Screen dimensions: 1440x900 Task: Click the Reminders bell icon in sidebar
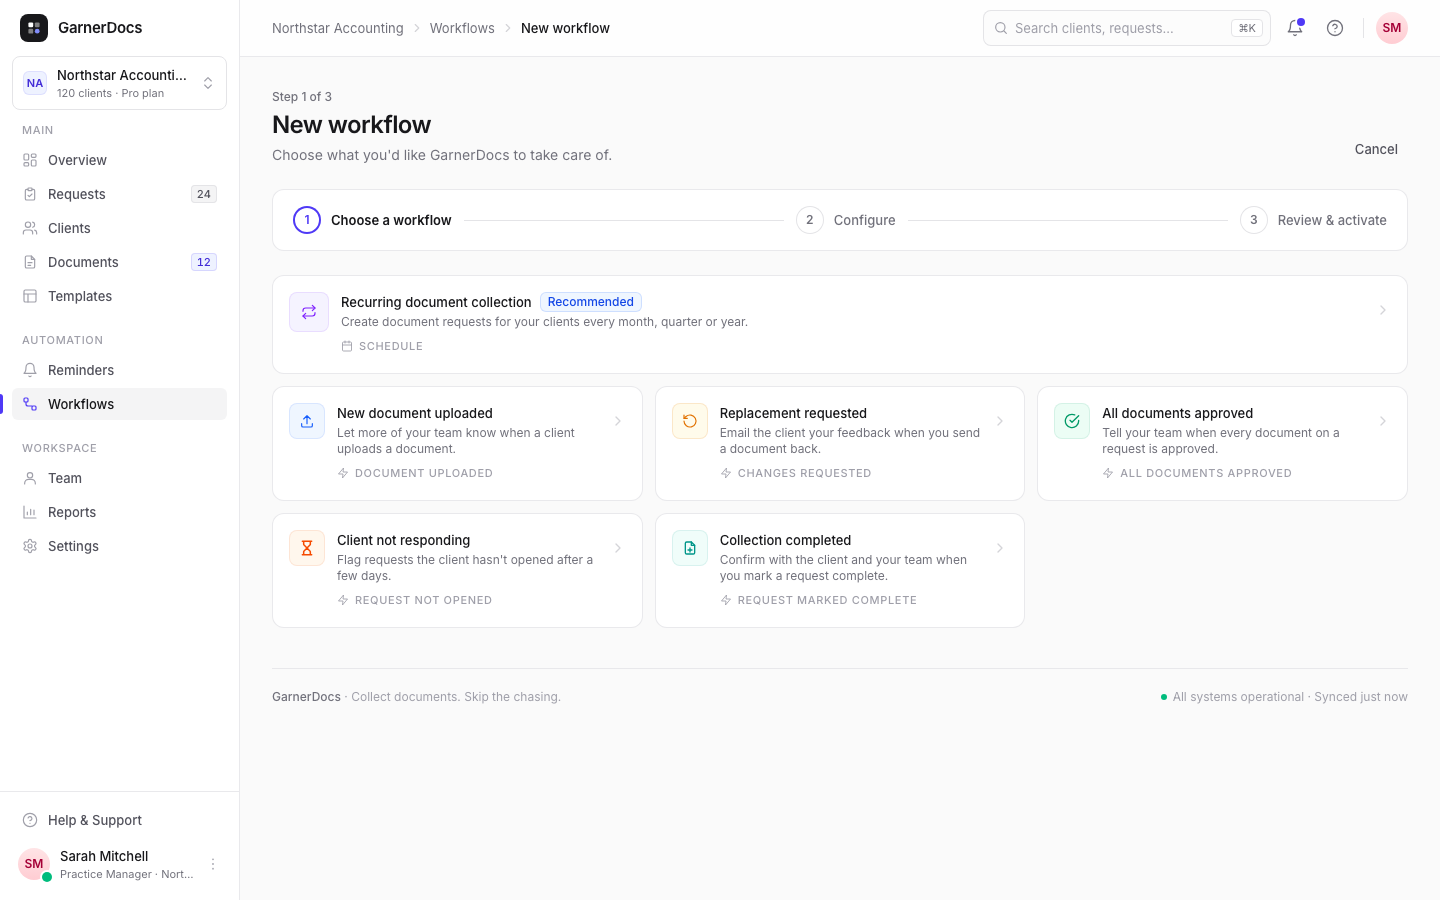point(30,370)
